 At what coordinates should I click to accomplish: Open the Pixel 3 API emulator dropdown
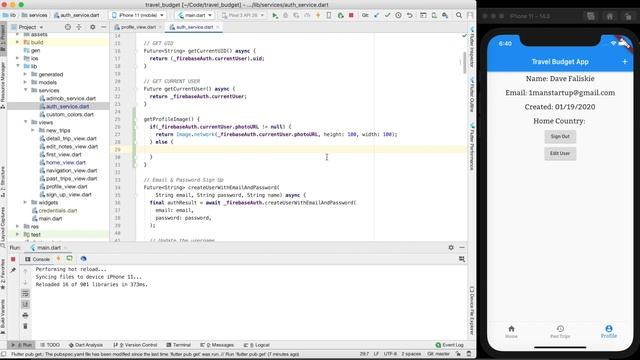click(242, 15)
